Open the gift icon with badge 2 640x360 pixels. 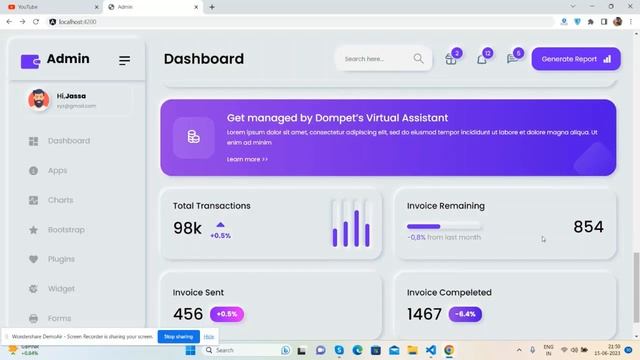451,59
